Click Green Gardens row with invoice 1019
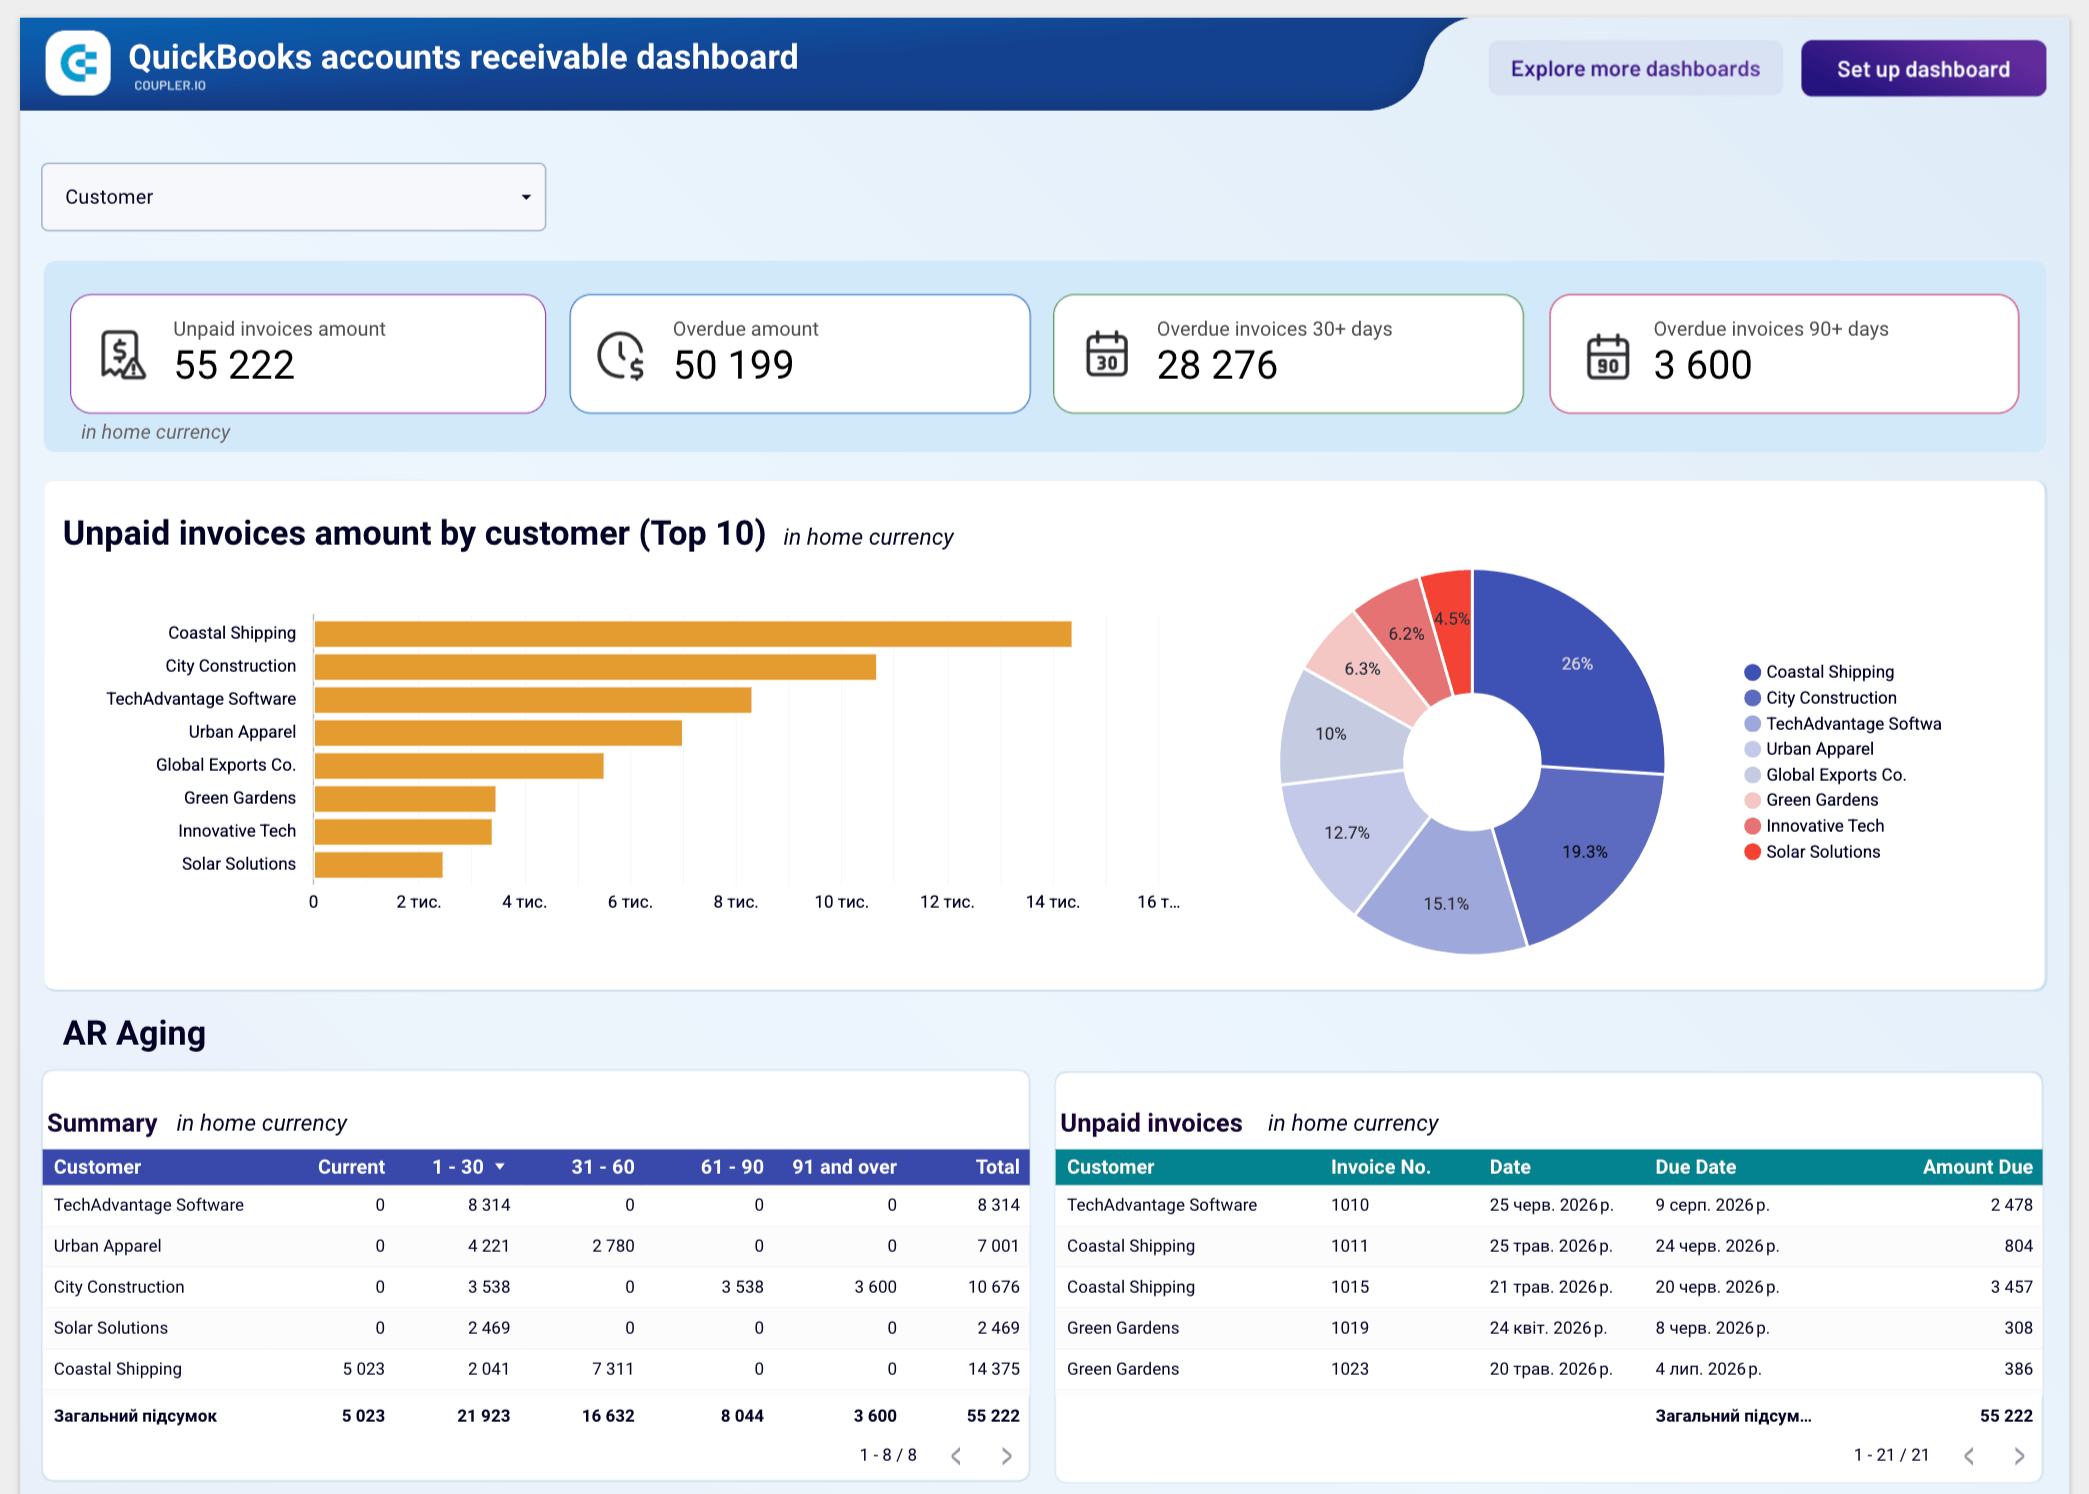Viewport: 2089px width, 1494px height. pyautogui.click(x=1549, y=1328)
